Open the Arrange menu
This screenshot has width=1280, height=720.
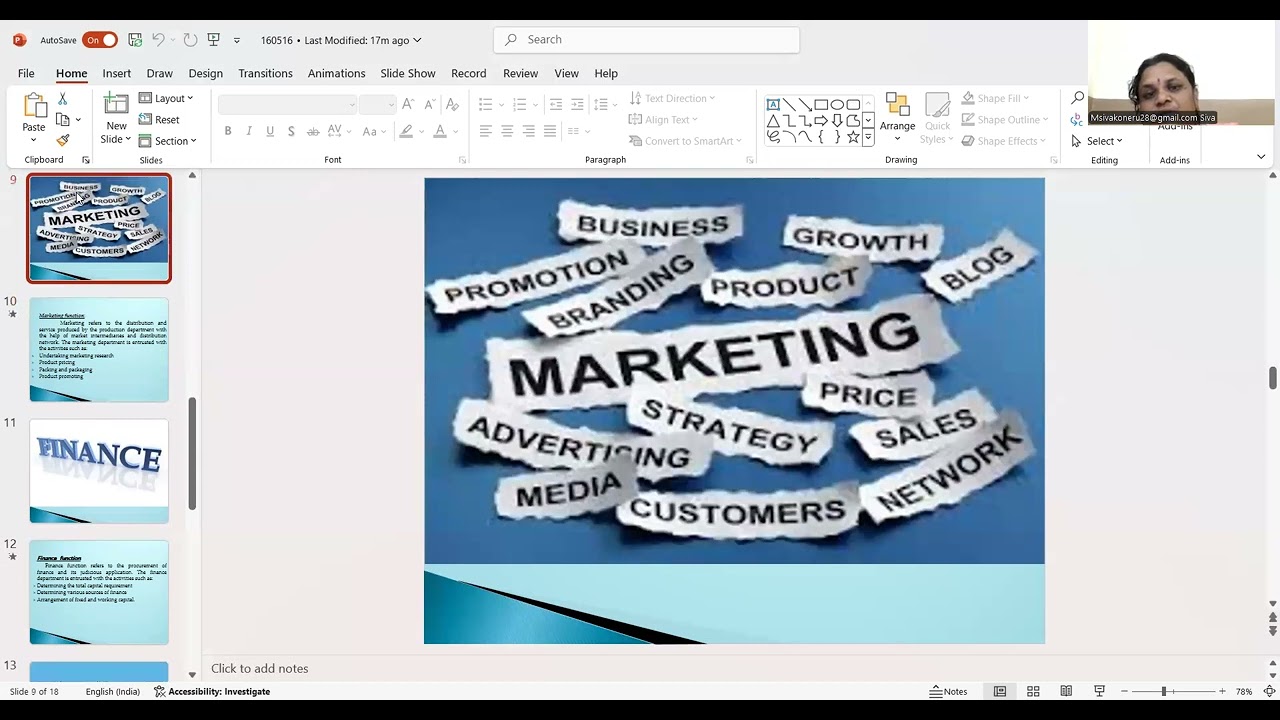tap(897, 118)
